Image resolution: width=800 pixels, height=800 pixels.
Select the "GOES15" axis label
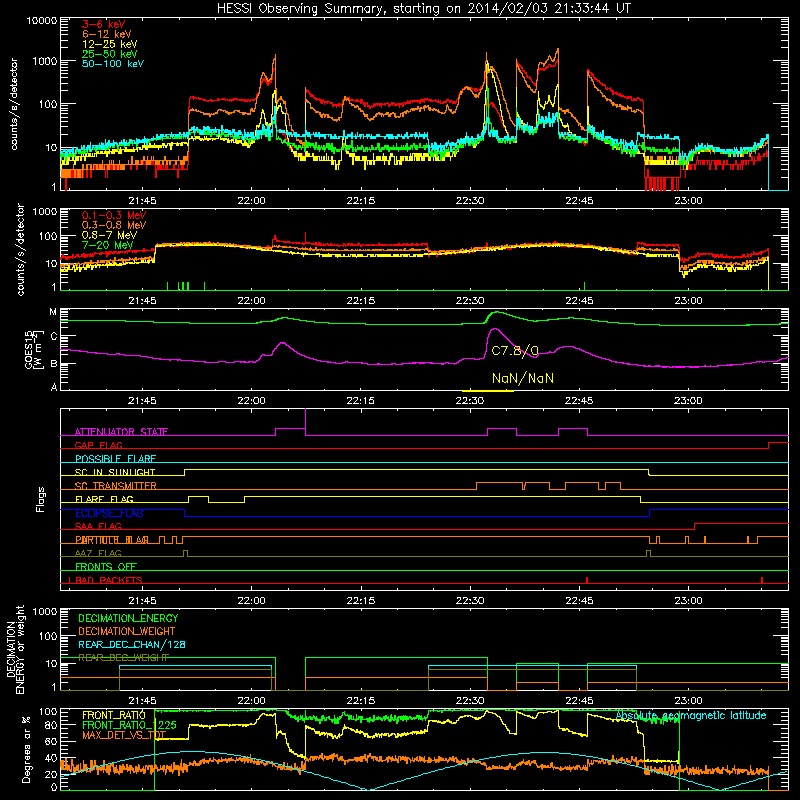pyautogui.click(x=29, y=350)
